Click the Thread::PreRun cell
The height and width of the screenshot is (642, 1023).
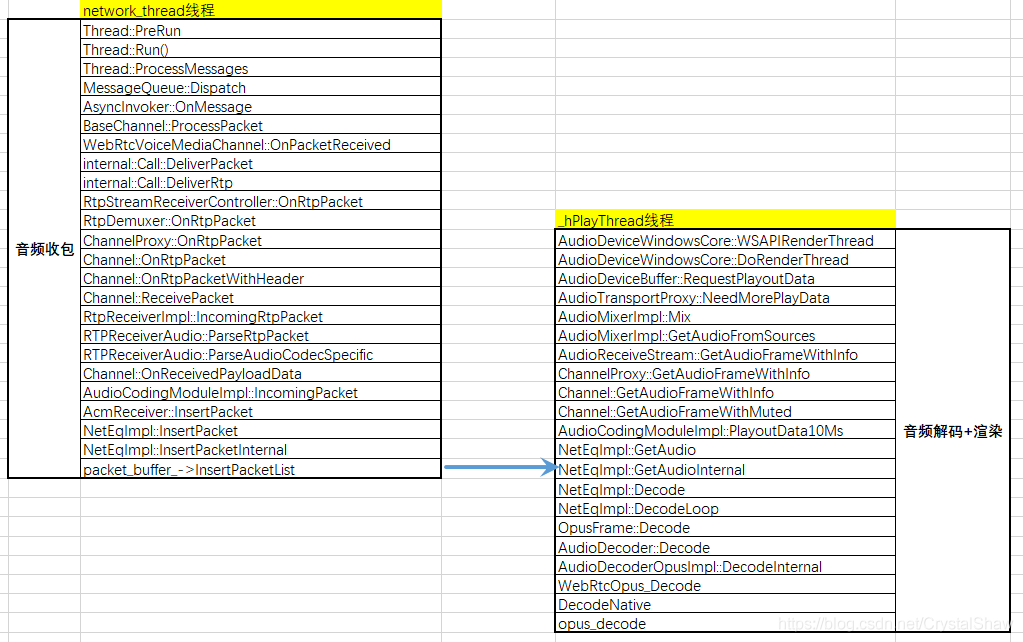click(260, 31)
